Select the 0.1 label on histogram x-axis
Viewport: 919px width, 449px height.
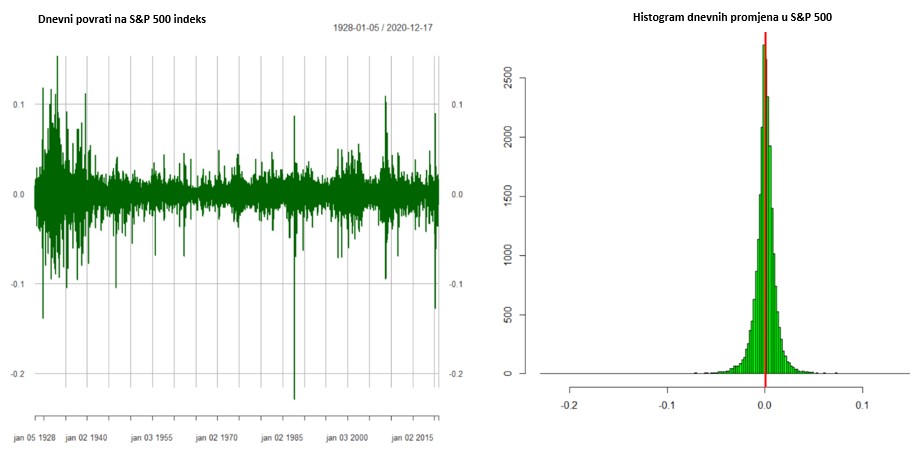click(x=863, y=406)
